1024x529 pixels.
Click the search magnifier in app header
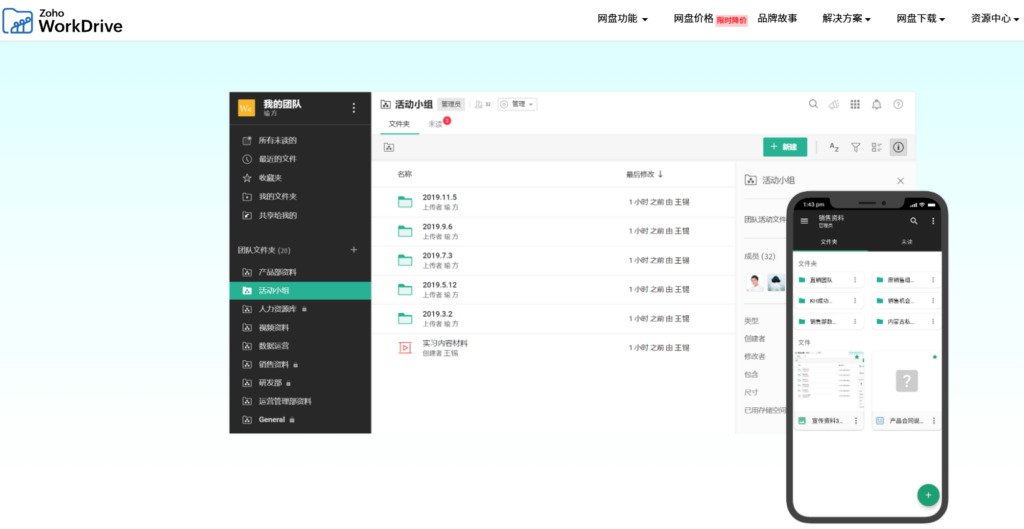813,104
